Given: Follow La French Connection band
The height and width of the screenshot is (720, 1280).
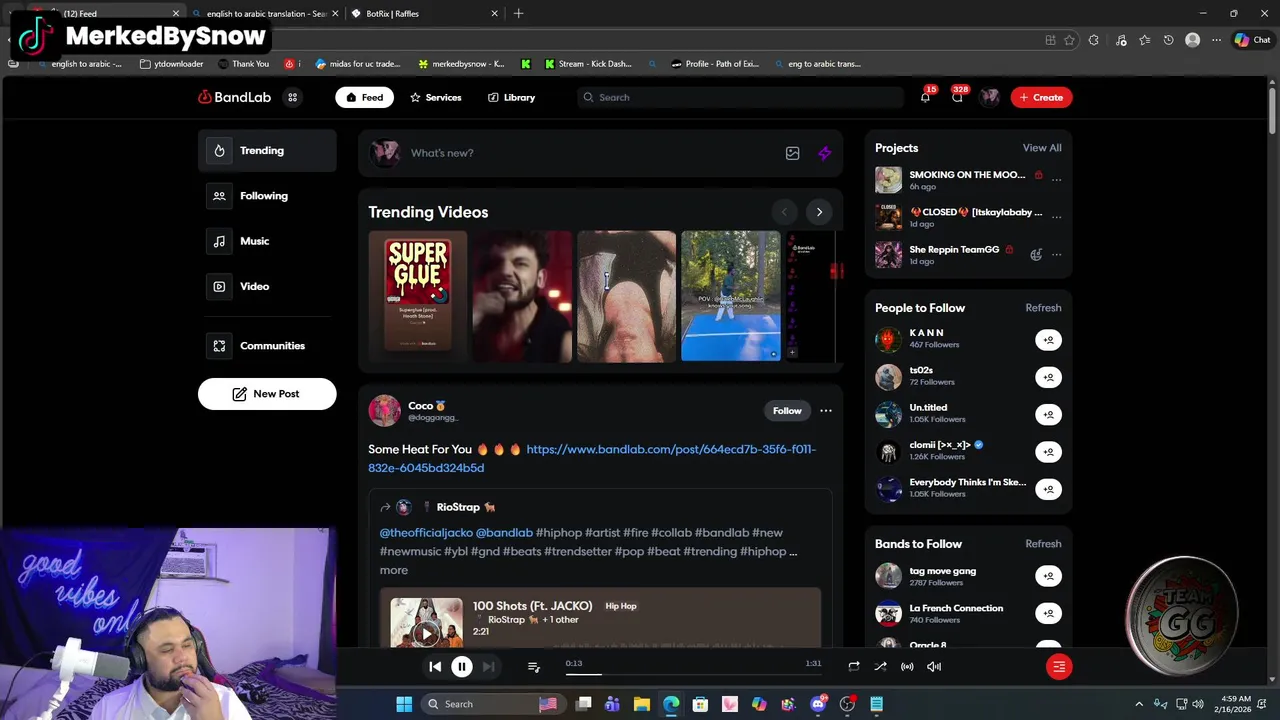Looking at the screenshot, I should [1048, 613].
